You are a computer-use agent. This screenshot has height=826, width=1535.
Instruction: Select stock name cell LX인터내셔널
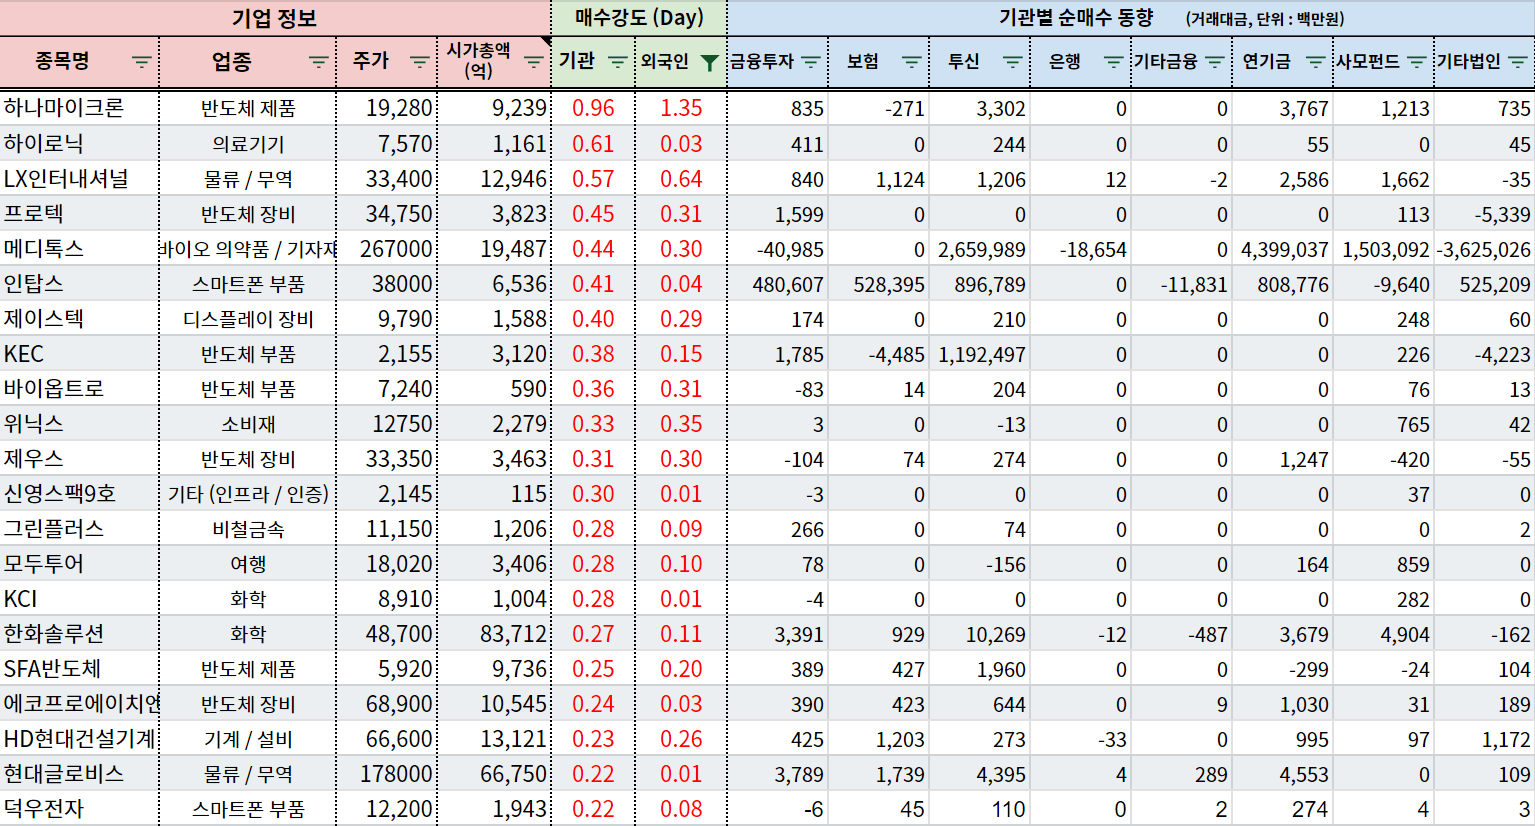[79, 179]
